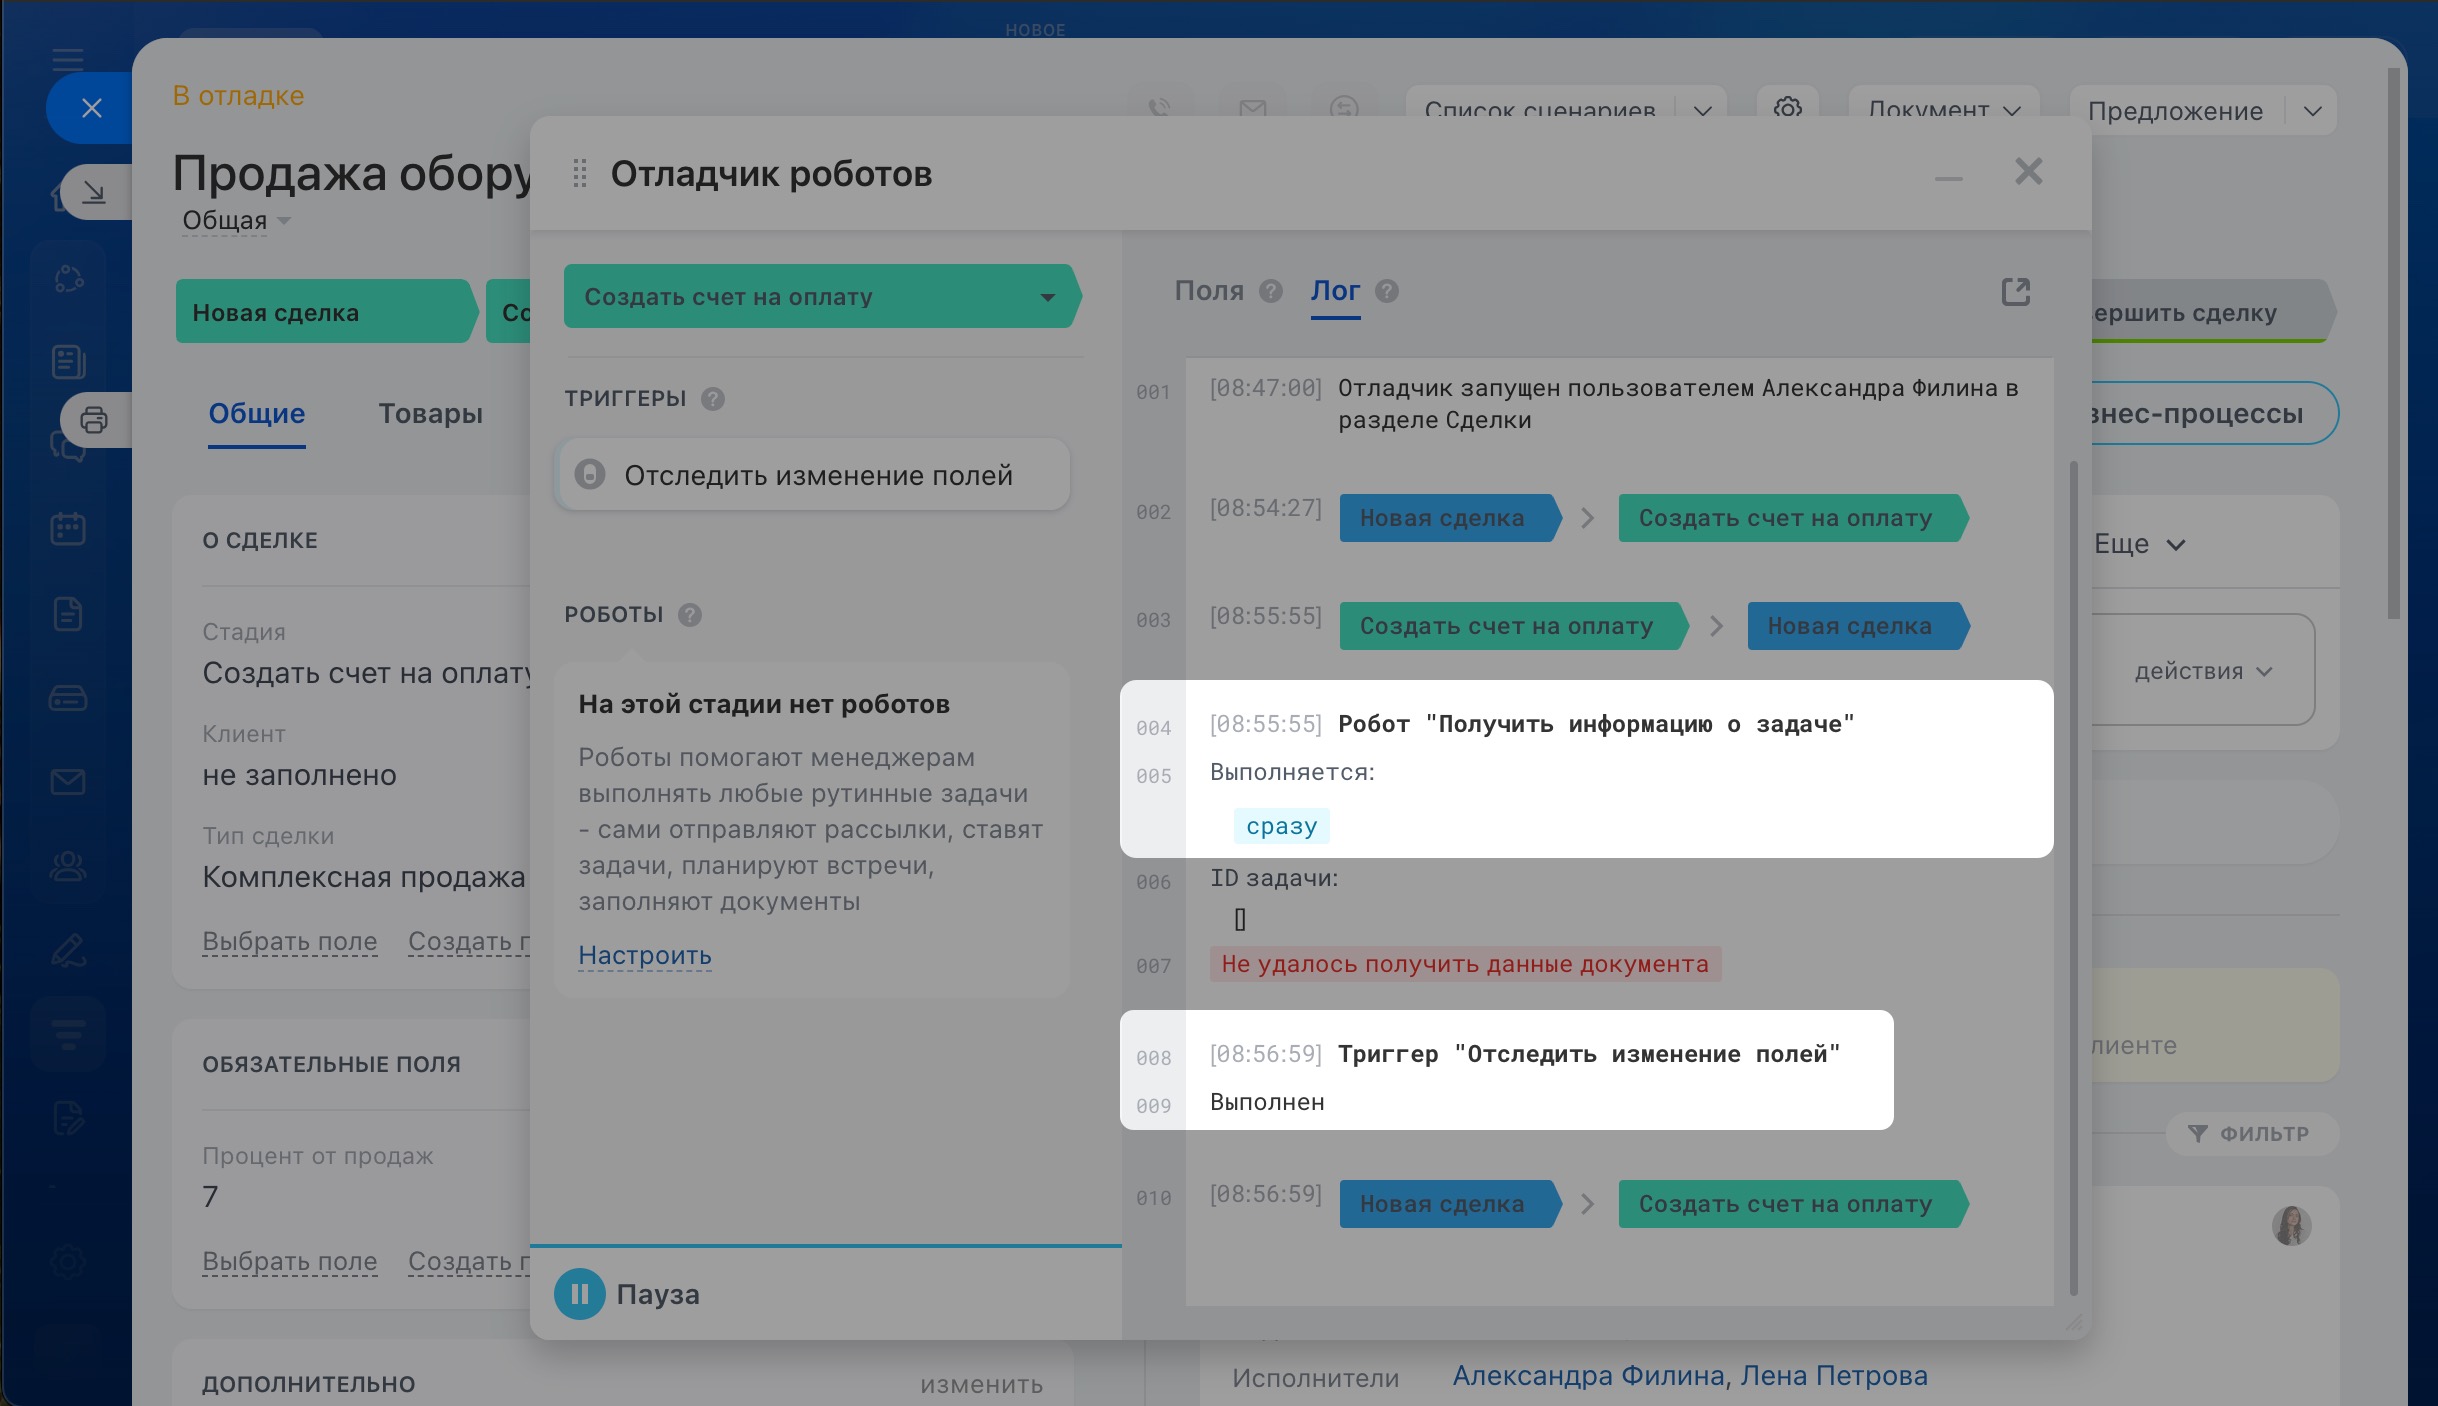Open the Предложение dropdown arrow
The image size is (2438, 1406).
pyautogui.click(x=2313, y=111)
